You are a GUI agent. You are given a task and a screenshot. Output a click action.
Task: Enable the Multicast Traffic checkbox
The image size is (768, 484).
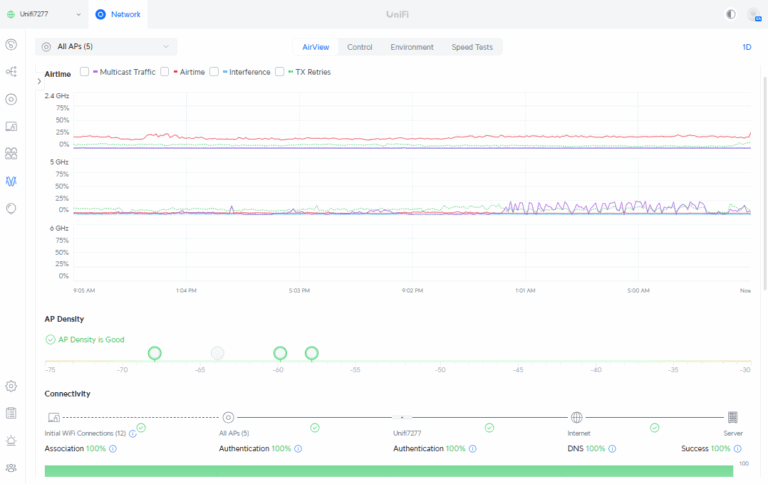tap(85, 72)
